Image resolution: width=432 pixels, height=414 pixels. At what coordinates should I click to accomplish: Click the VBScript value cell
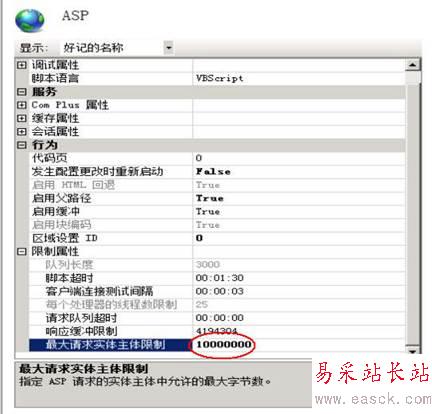tap(299, 78)
